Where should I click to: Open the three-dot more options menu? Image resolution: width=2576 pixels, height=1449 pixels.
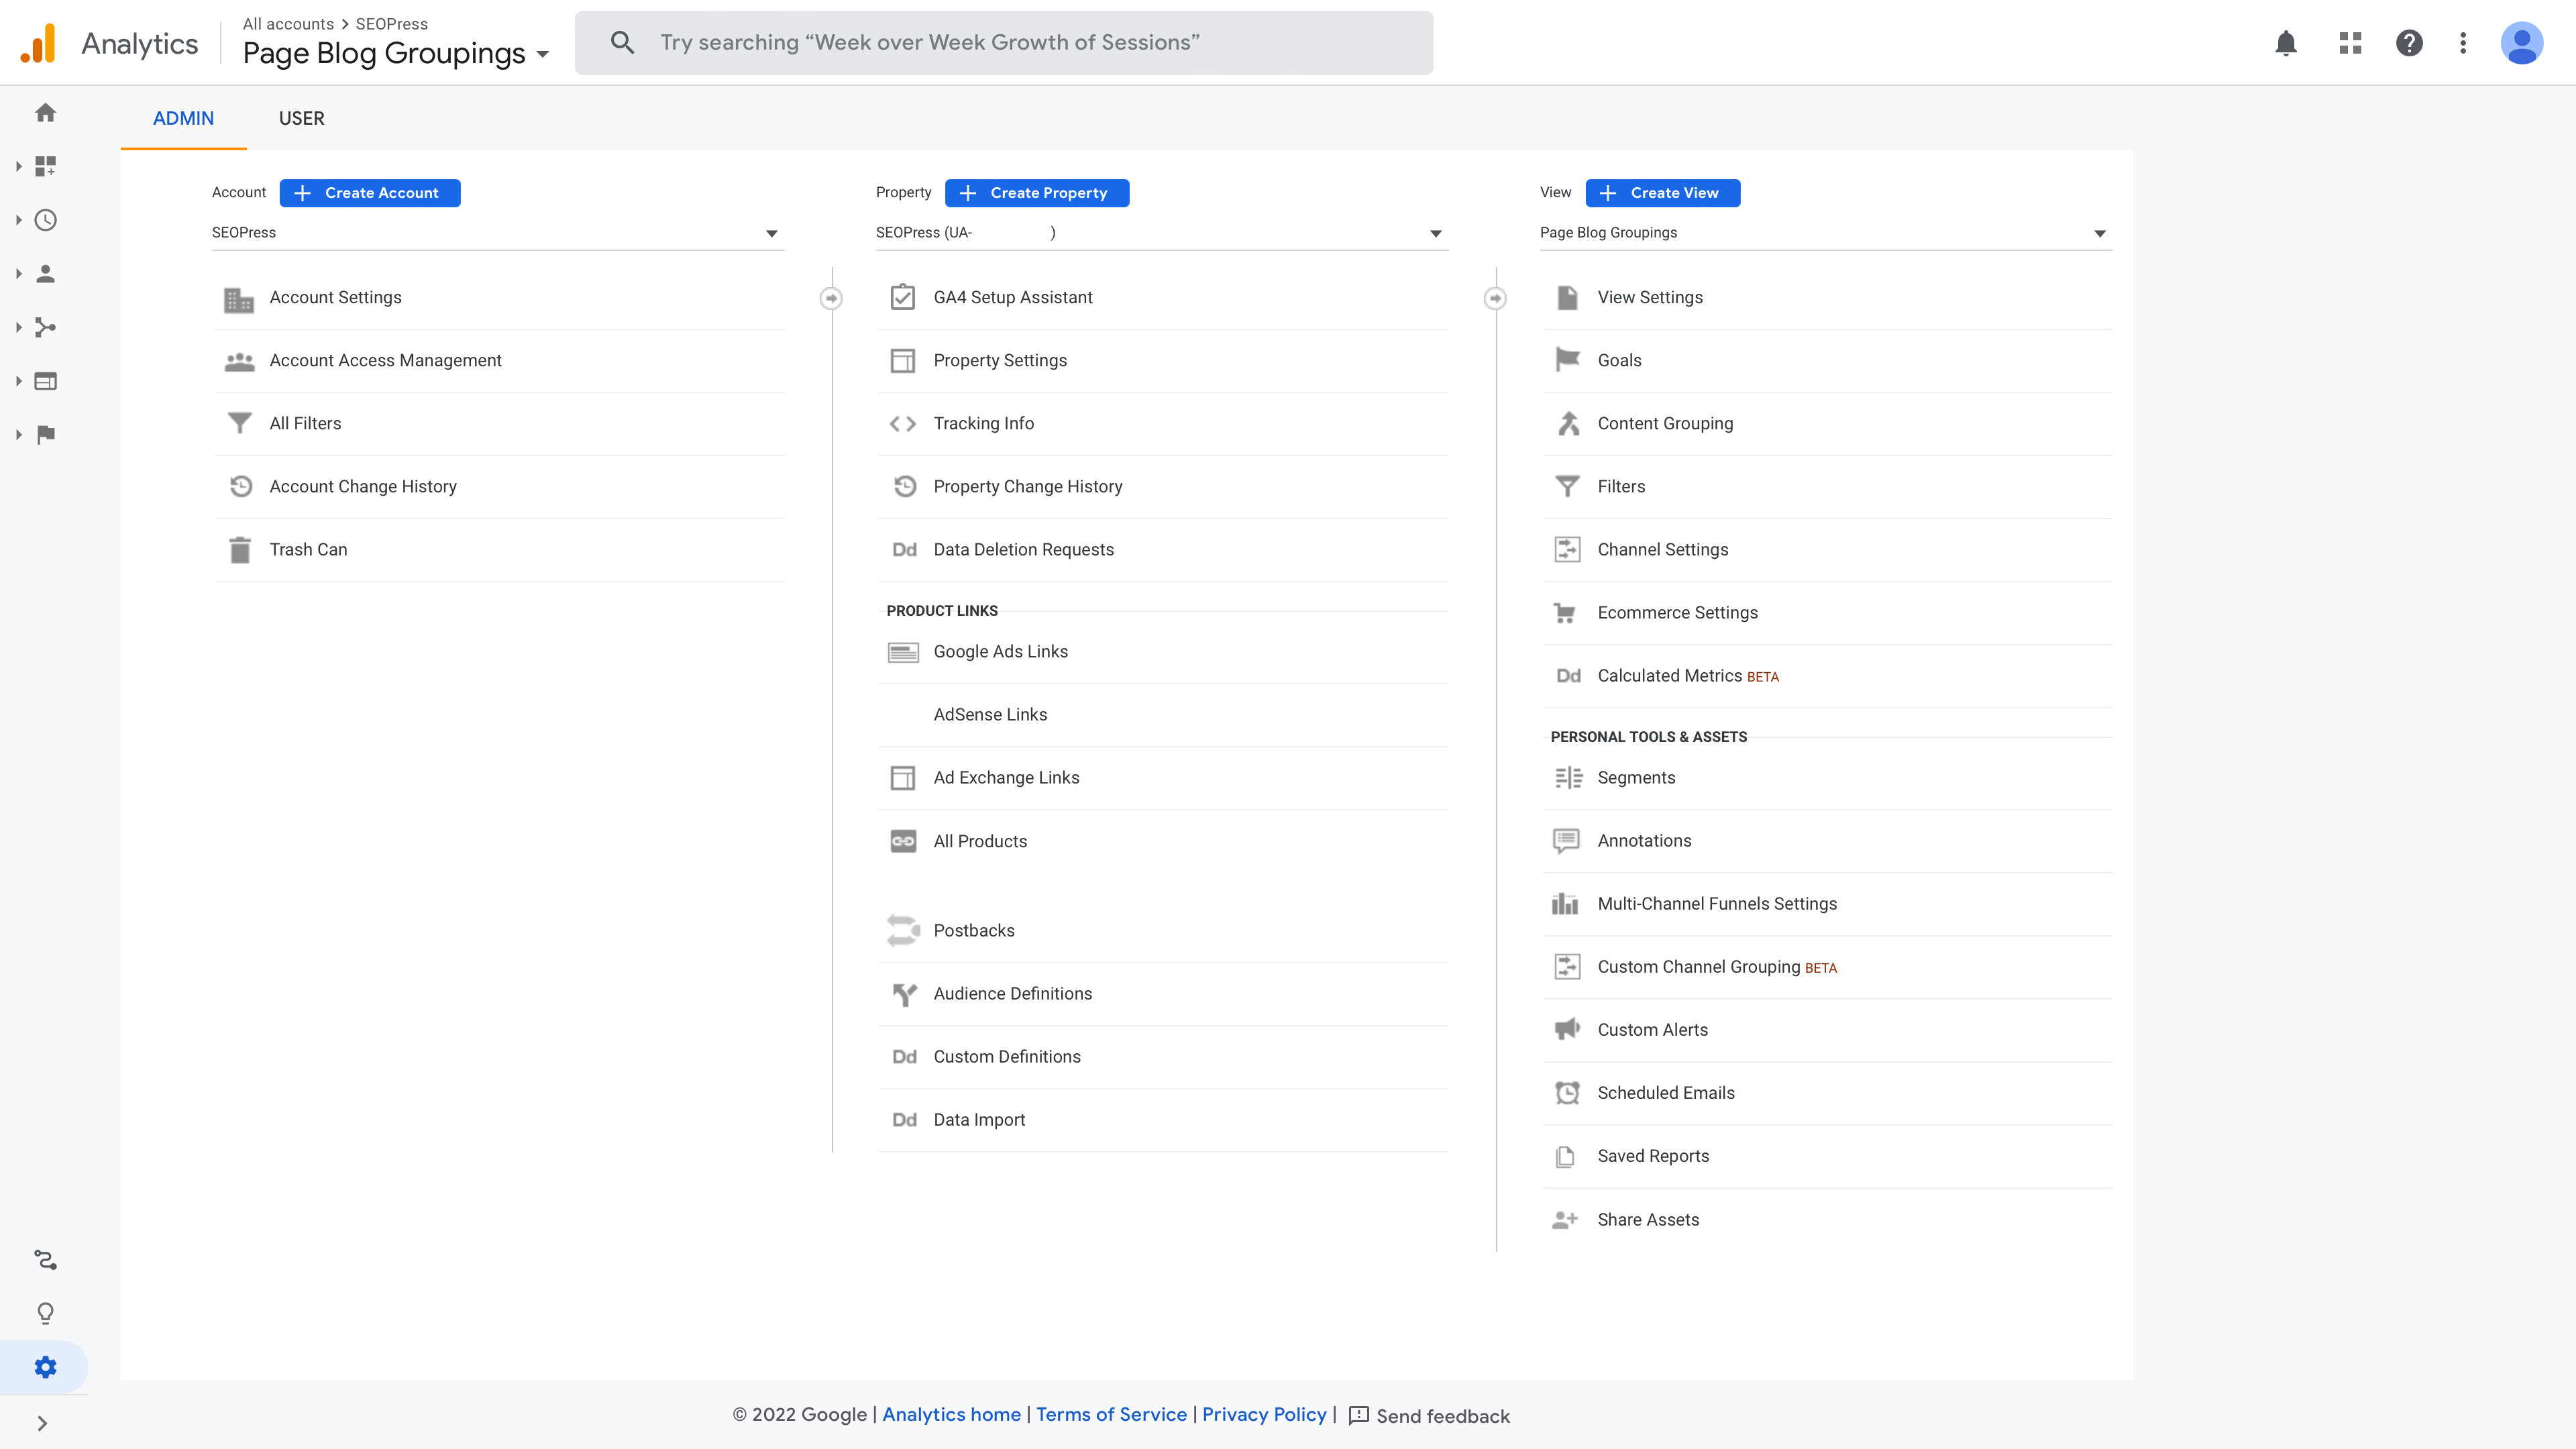pos(2463,43)
